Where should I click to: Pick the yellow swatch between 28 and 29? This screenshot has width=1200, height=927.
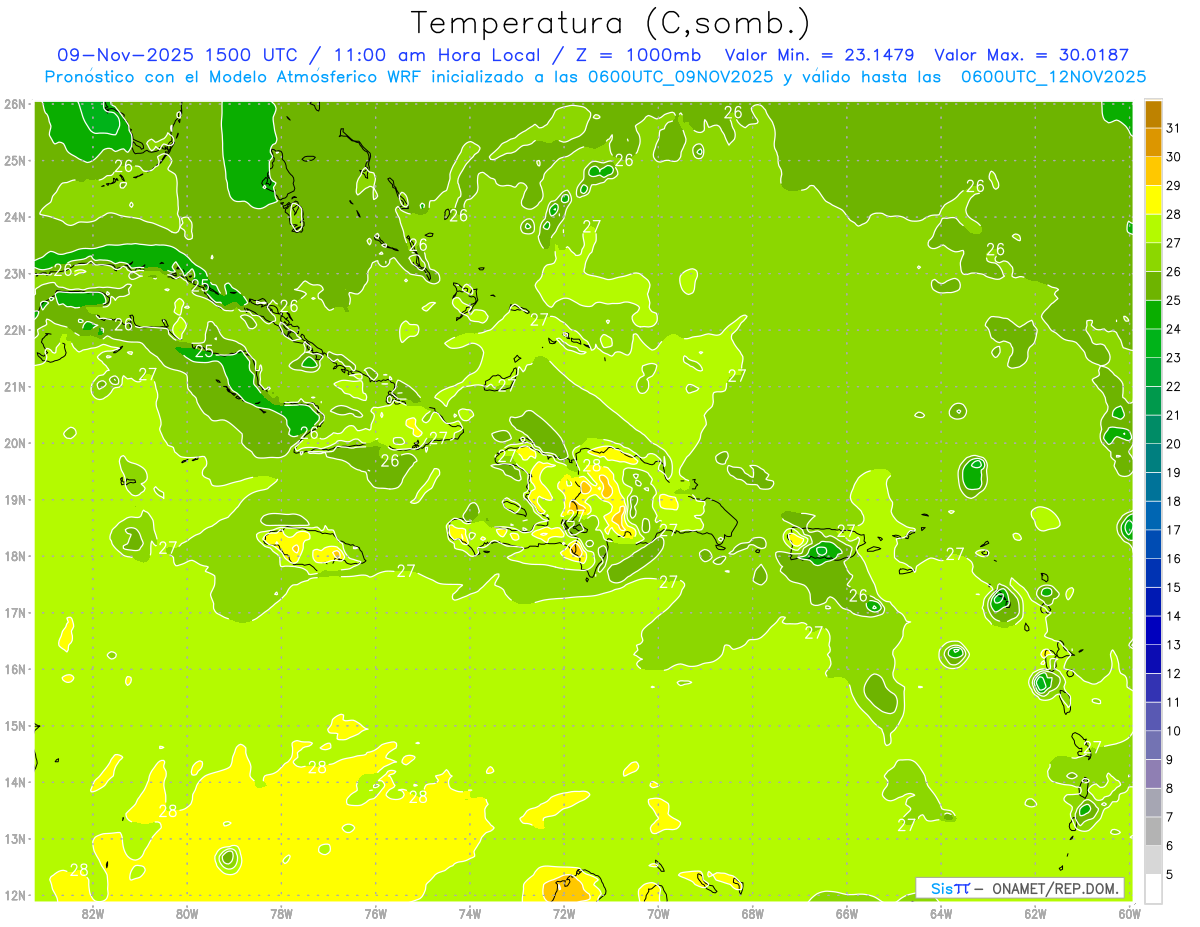[x=1153, y=200]
